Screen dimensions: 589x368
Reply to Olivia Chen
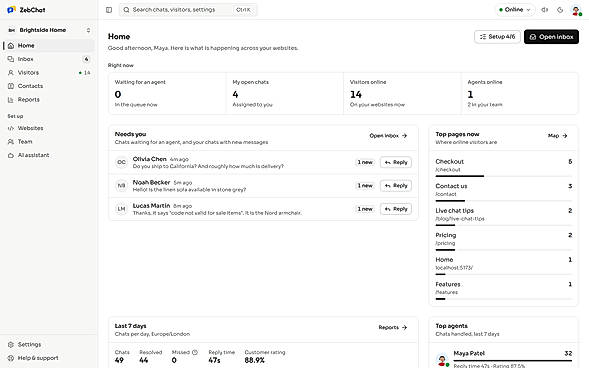[396, 162]
